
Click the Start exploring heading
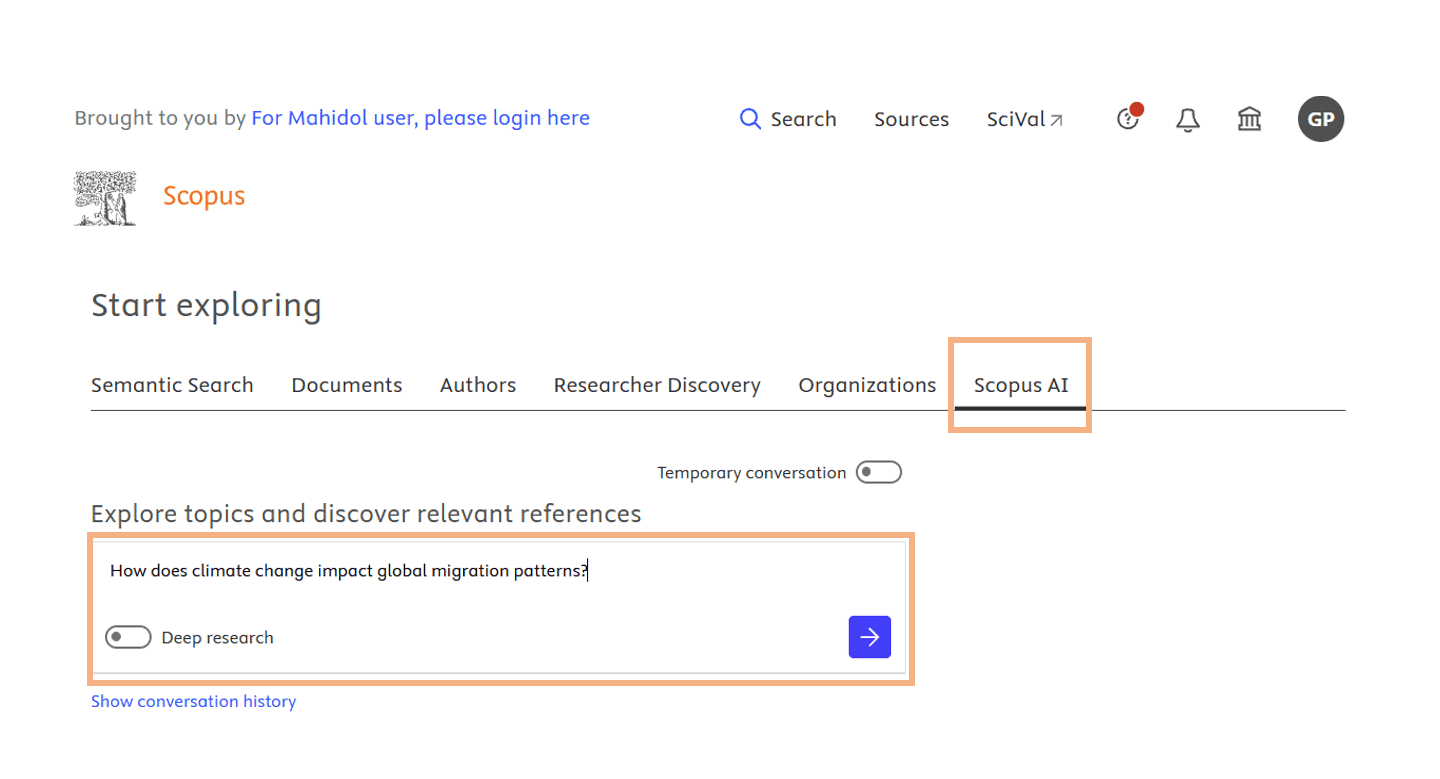point(206,306)
